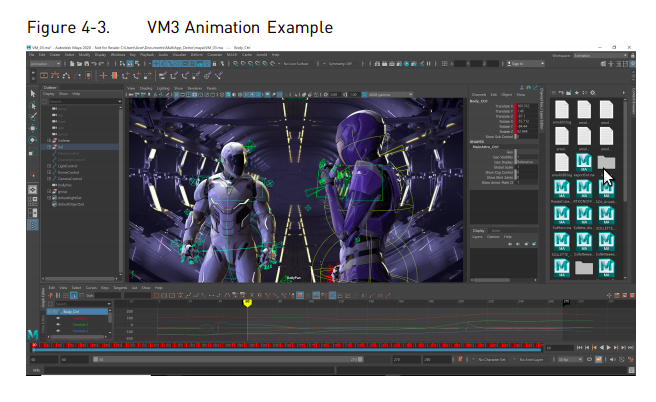Toggle playback loop mode
This screenshot has height=402, width=656.
click(589, 359)
